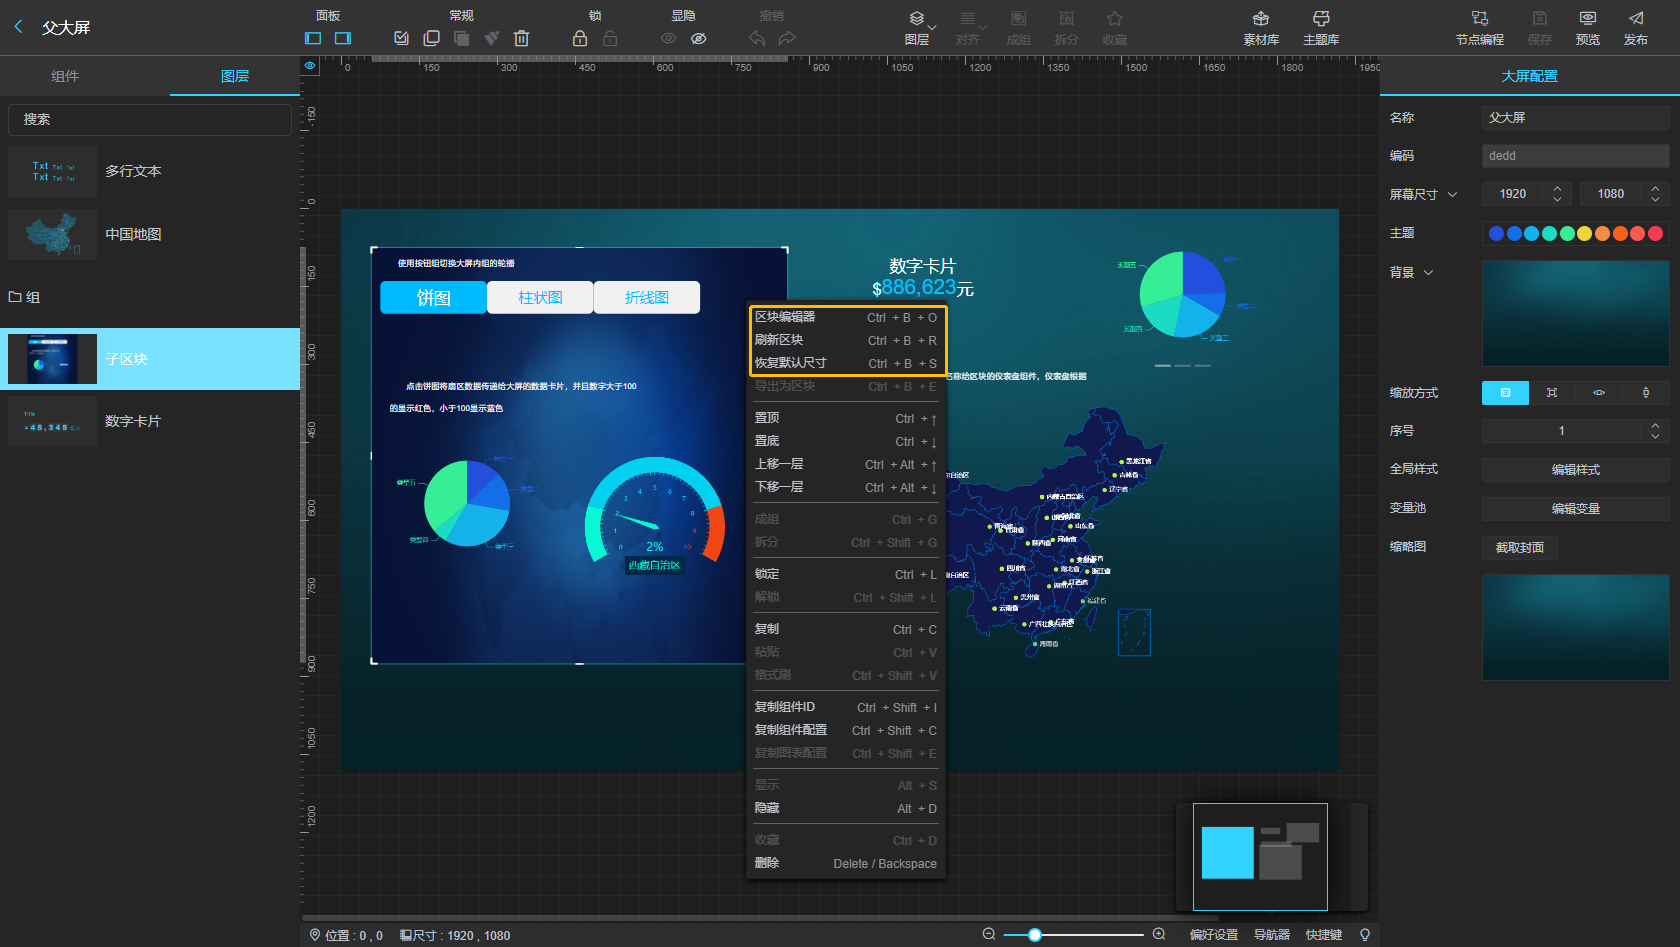Open the 素材库 material library

click(x=1261, y=28)
